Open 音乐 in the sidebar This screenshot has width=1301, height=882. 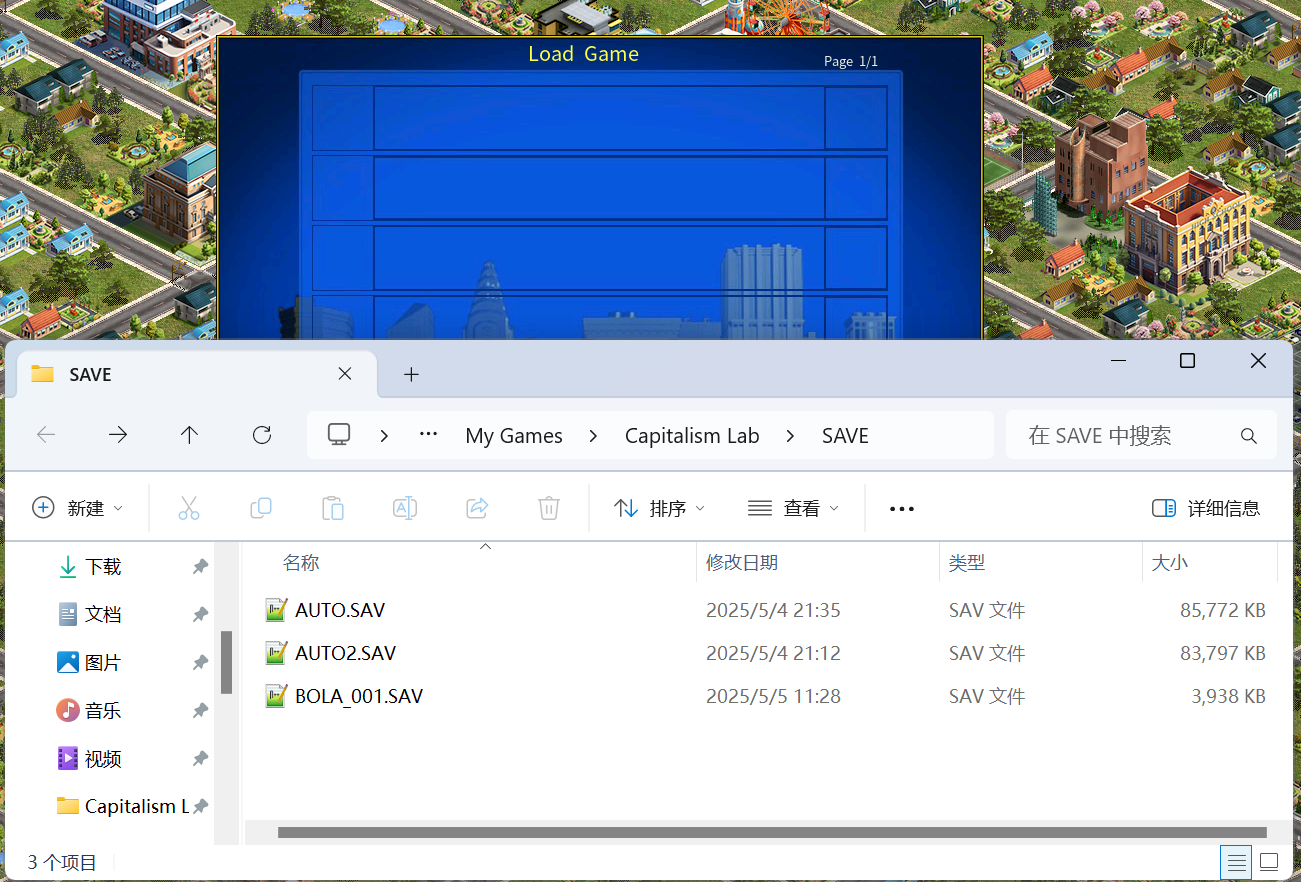pyautogui.click(x=103, y=710)
